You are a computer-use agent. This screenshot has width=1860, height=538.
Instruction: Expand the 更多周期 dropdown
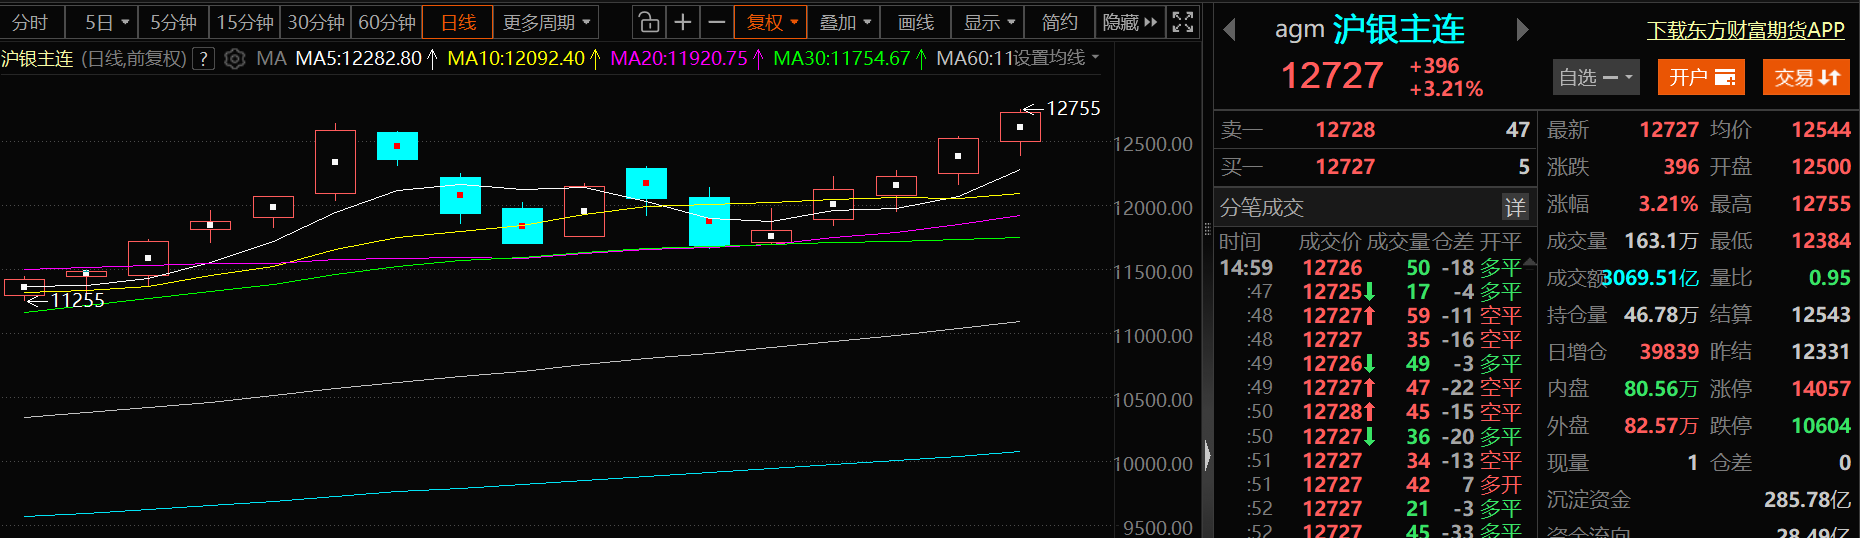(546, 22)
